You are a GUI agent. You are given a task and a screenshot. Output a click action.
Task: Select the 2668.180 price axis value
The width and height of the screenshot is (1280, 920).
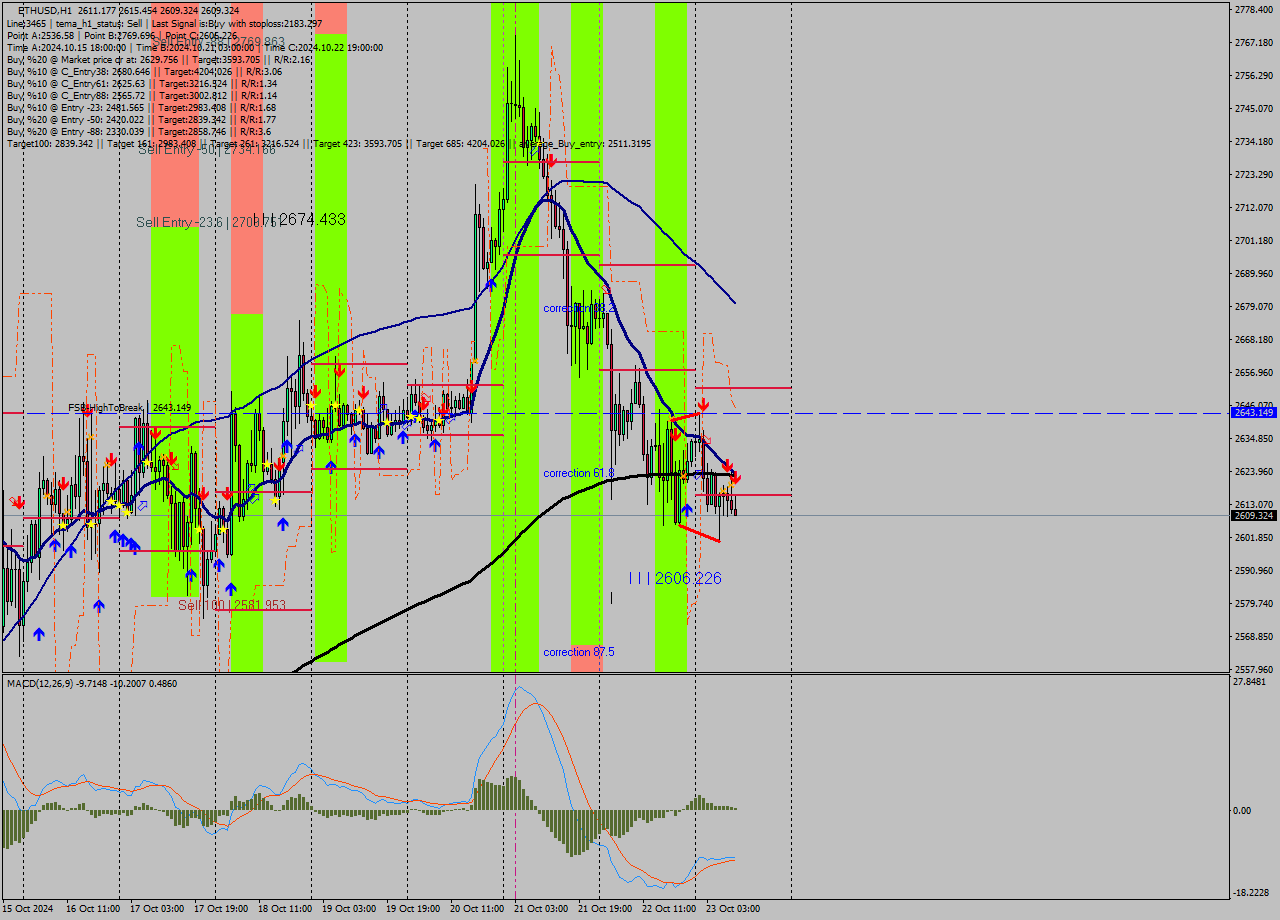(1254, 339)
